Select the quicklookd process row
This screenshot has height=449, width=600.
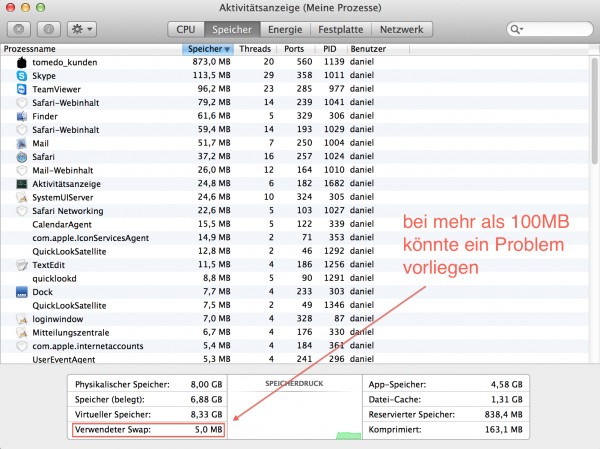295,278
